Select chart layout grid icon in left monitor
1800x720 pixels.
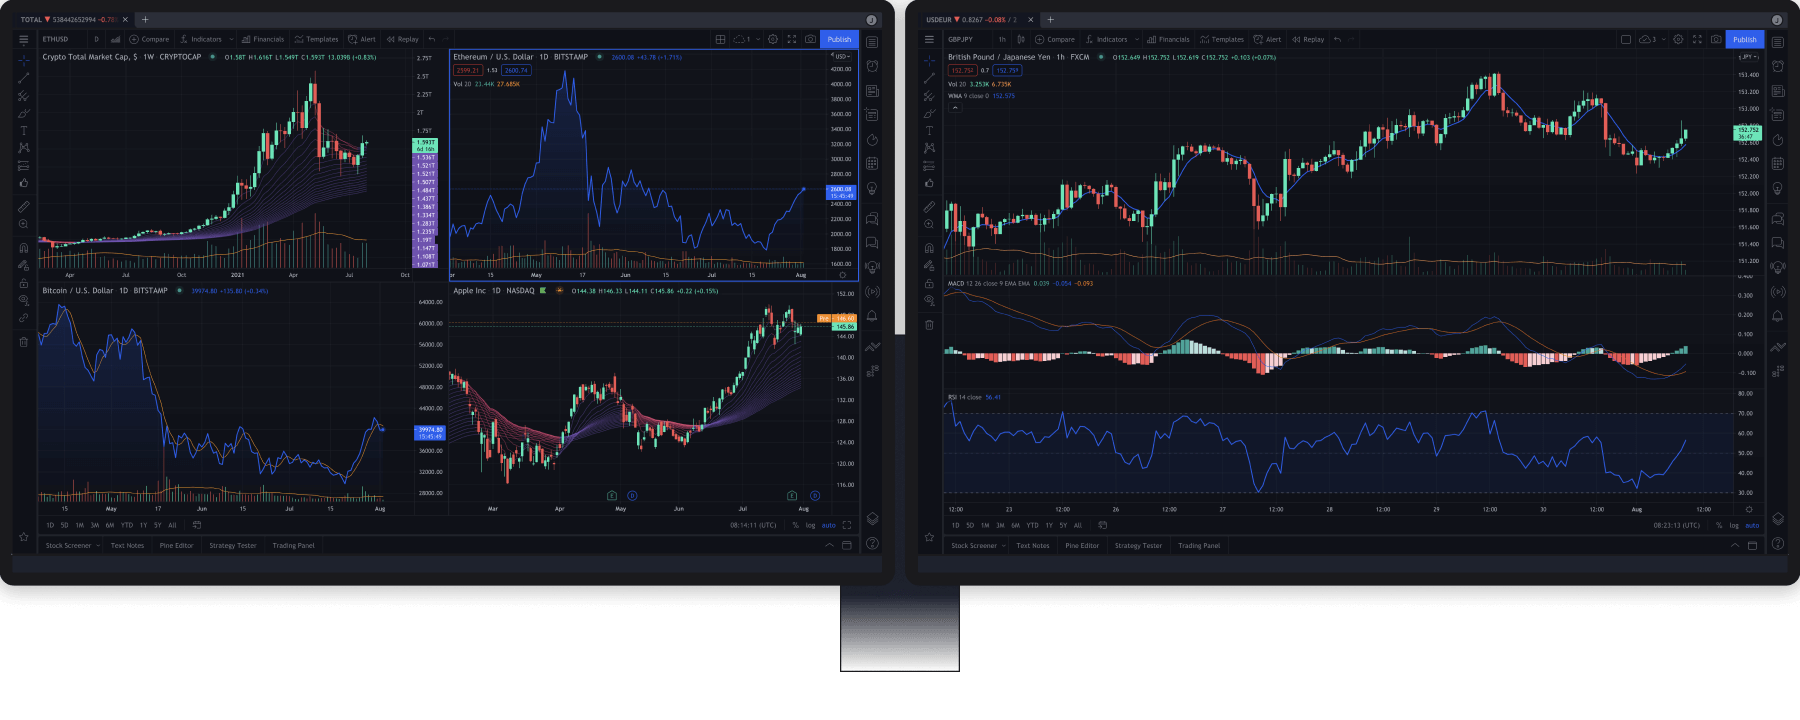[x=720, y=39]
